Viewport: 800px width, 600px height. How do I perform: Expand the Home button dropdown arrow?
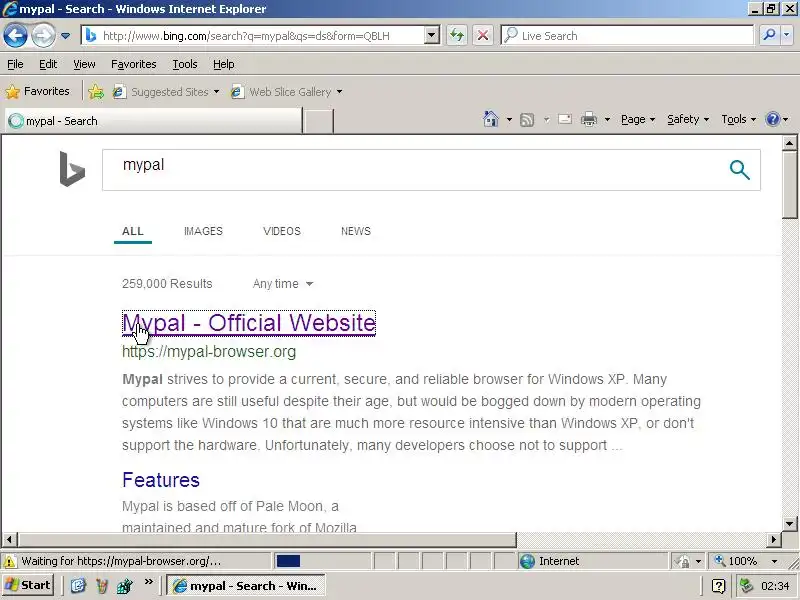[509, 120]
